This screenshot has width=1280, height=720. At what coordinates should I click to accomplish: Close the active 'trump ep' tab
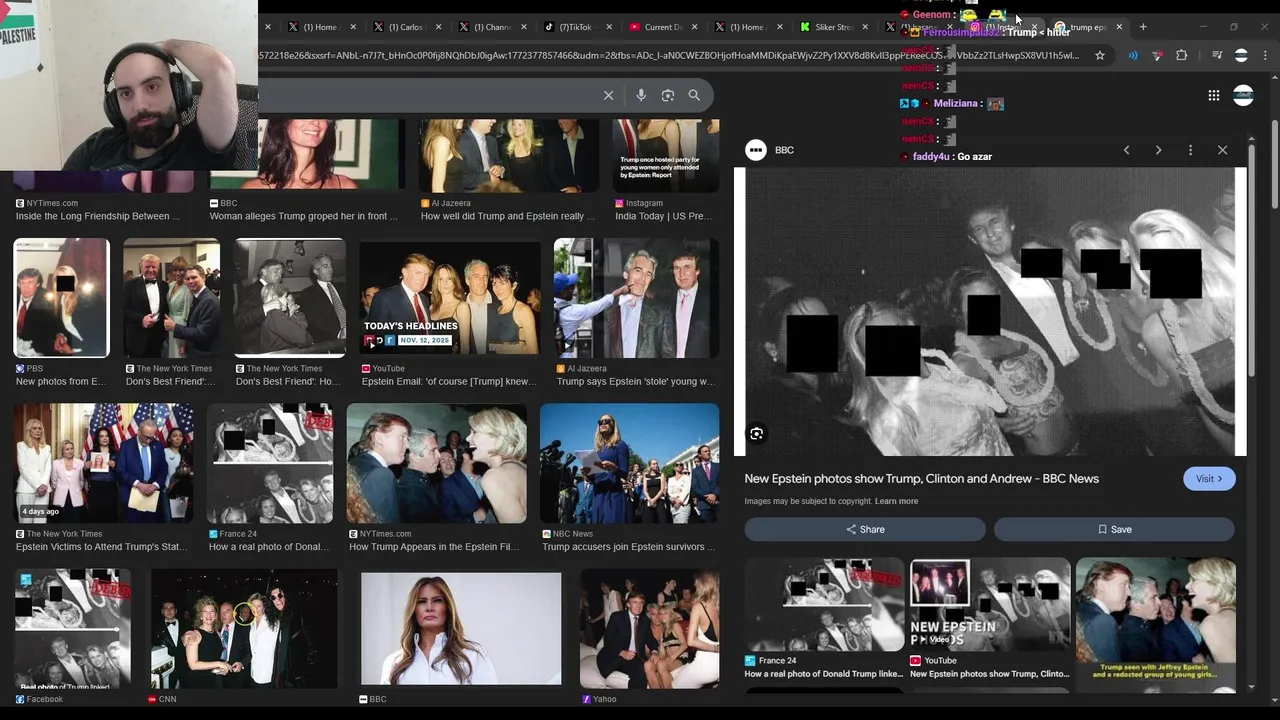click(x=1119, y=27)
